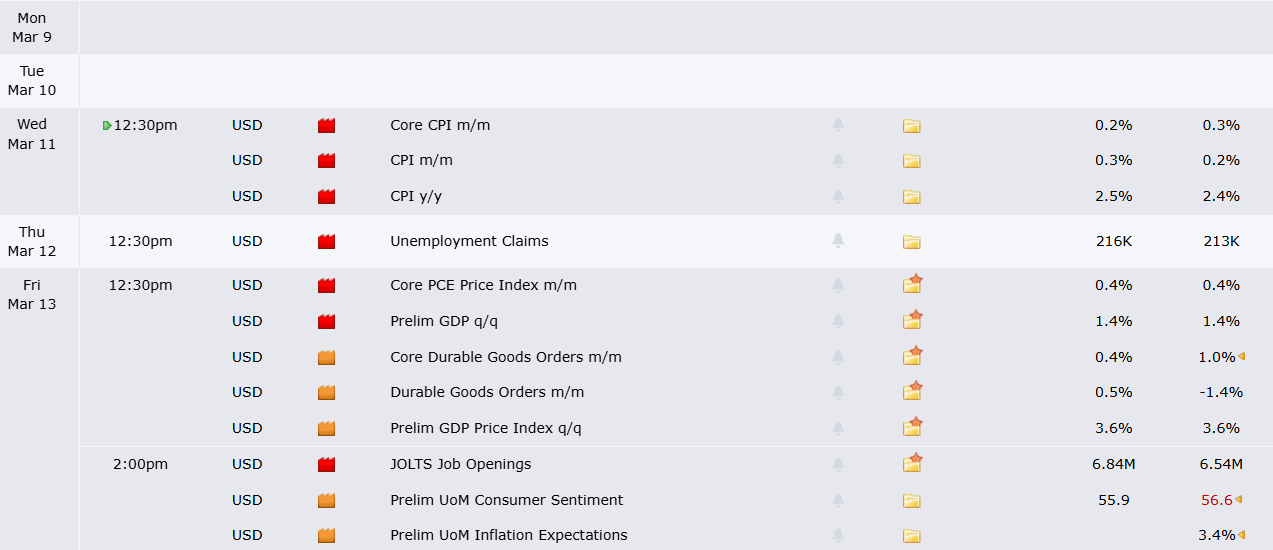Open starred detail folder for Core PCE Price Index
The image size is (1273, 550).
(x=911, y=285)
